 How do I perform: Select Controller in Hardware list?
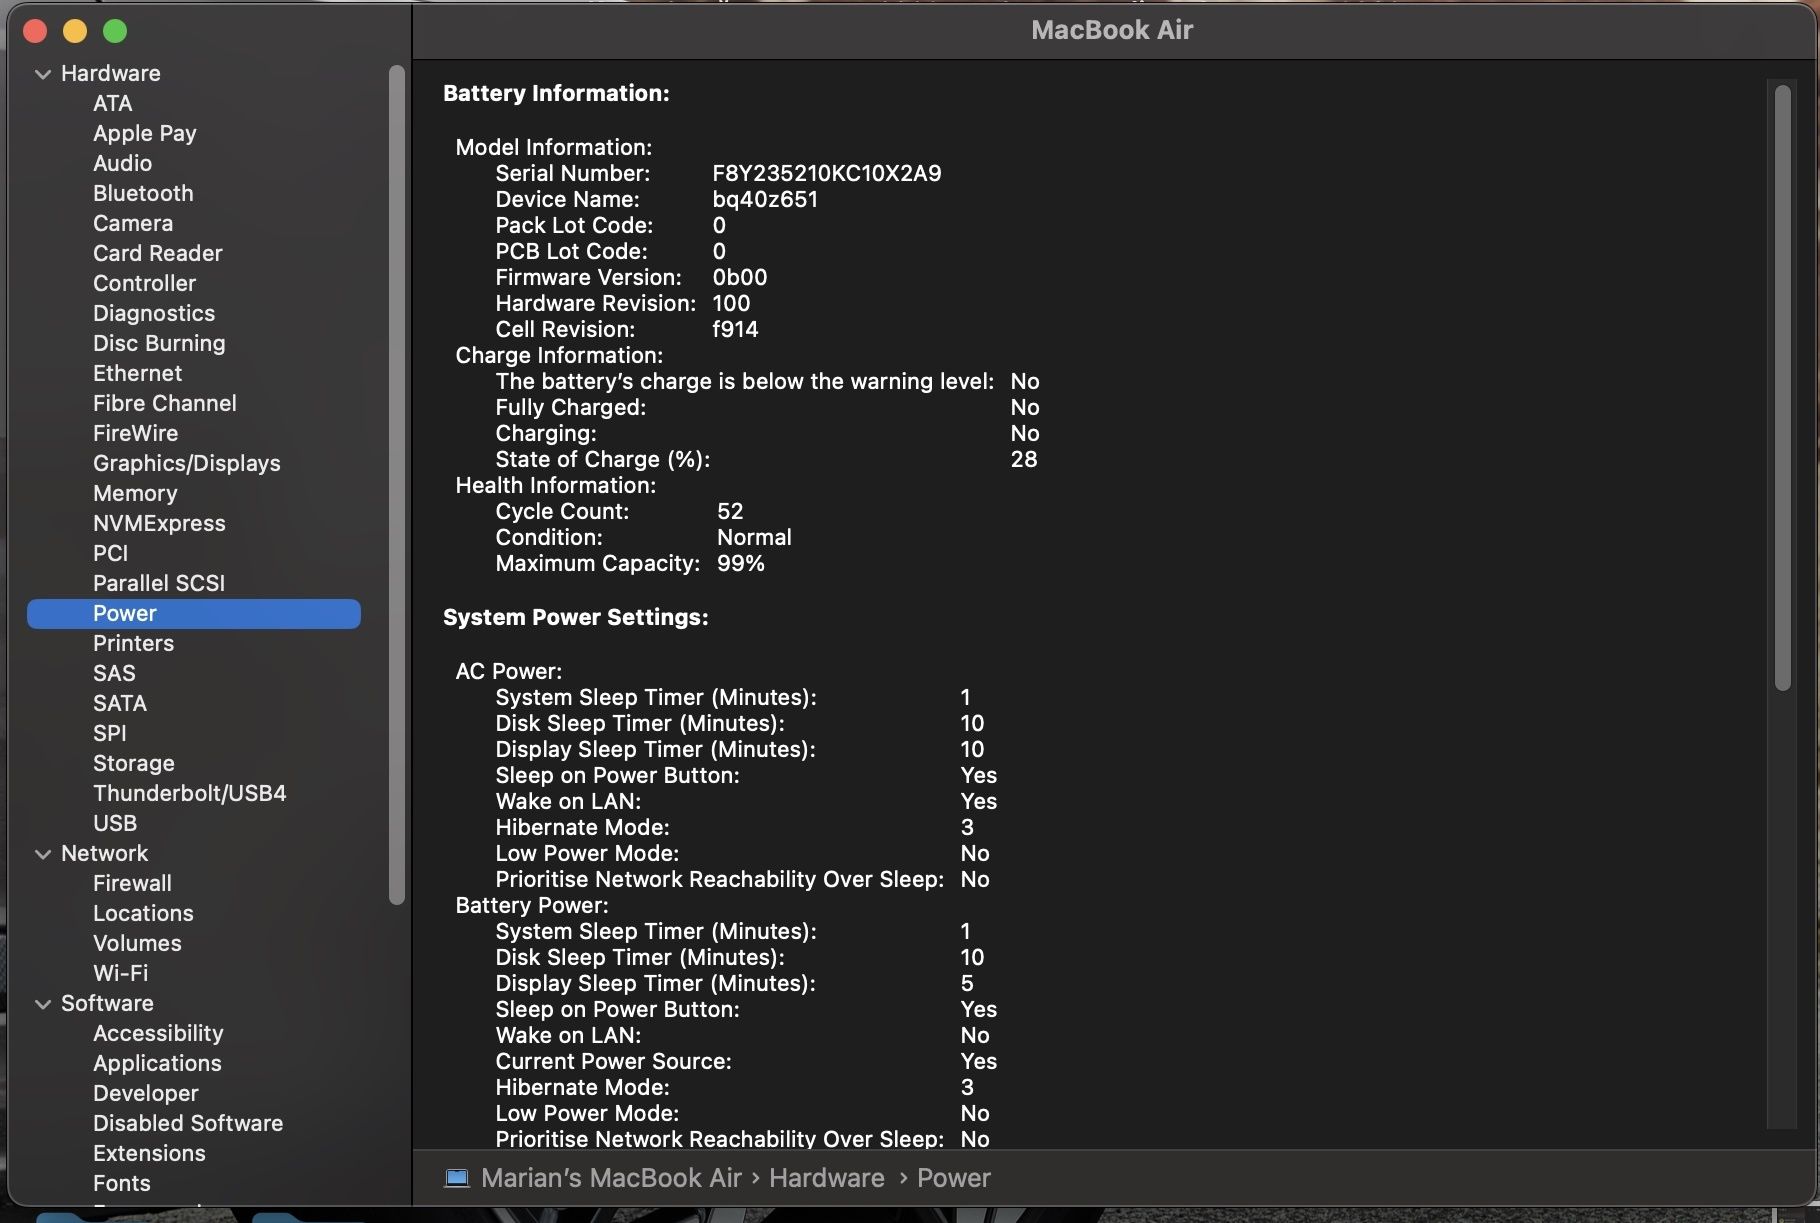point(144,283)
